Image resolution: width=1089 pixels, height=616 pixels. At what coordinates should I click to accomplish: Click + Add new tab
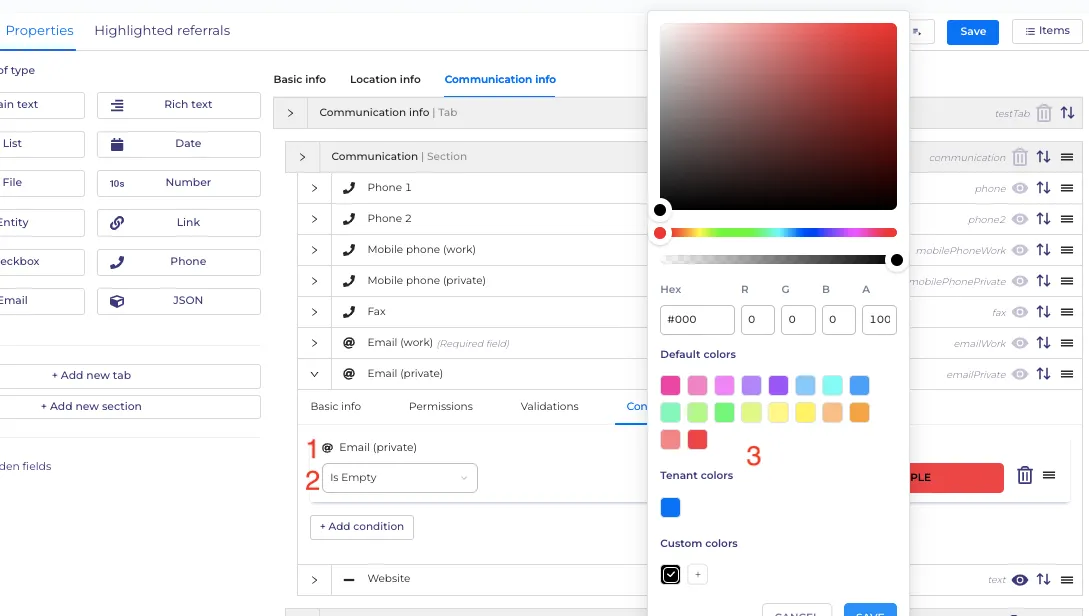coord(130,376)
